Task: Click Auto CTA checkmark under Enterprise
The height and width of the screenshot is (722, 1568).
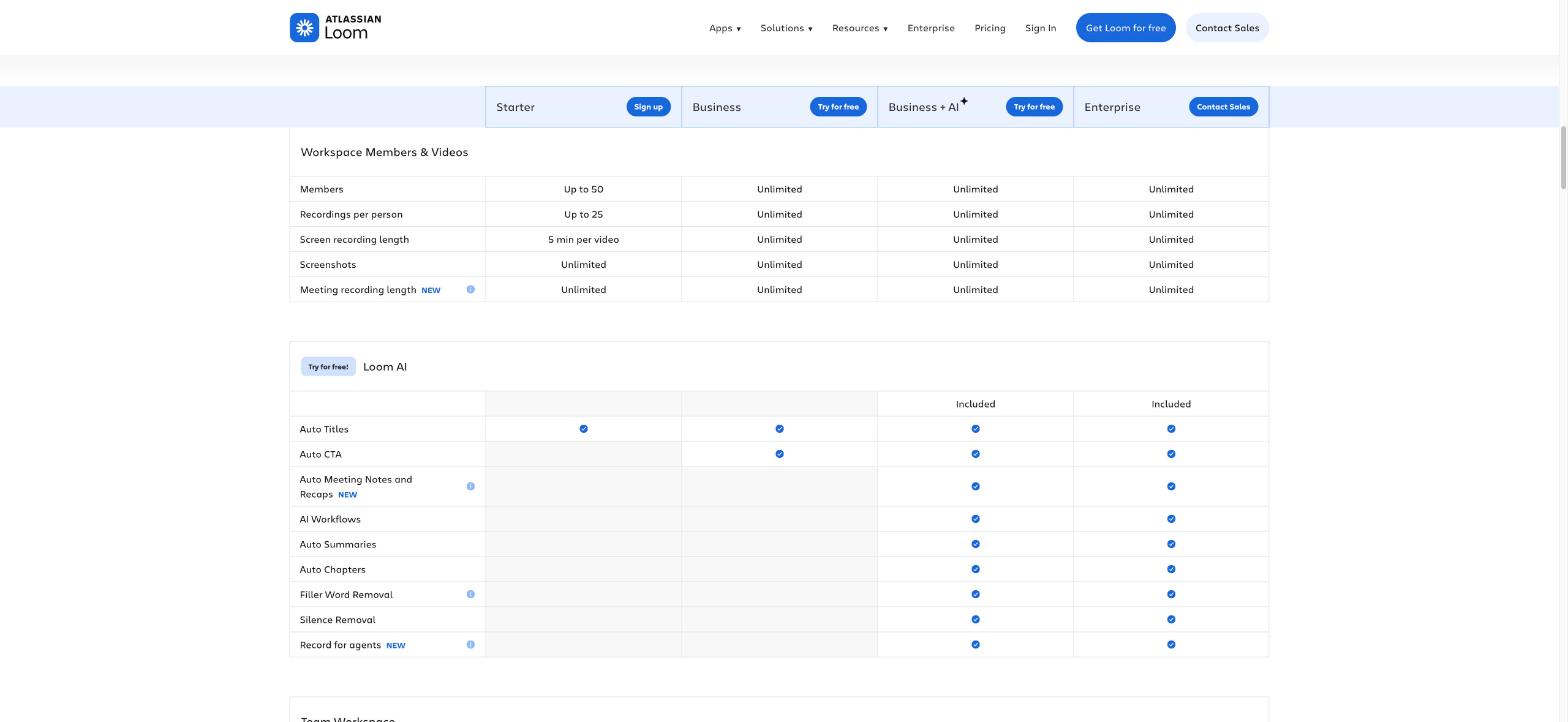Action: click(x=1172, y=454)
